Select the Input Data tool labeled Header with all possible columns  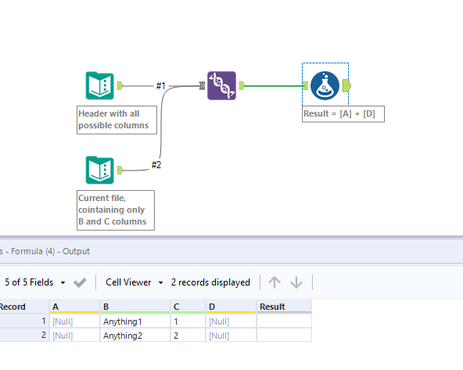100,86
